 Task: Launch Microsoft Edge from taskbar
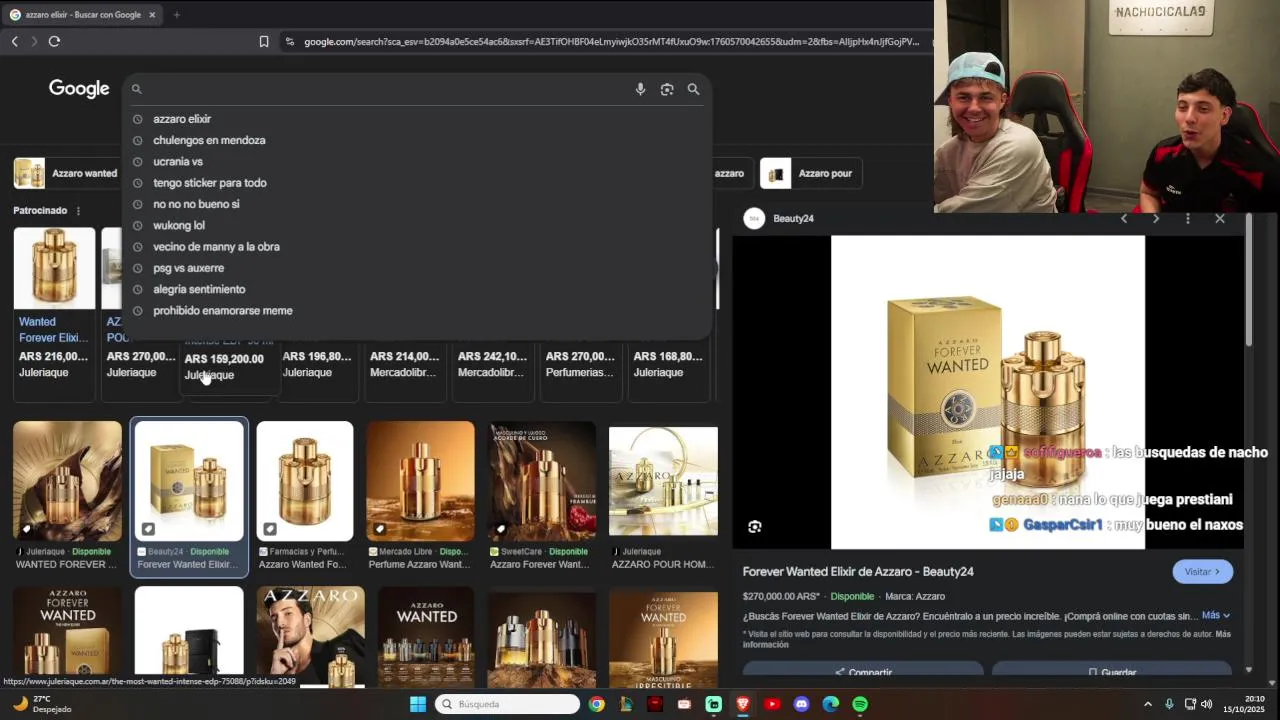[x=831, y=704]
